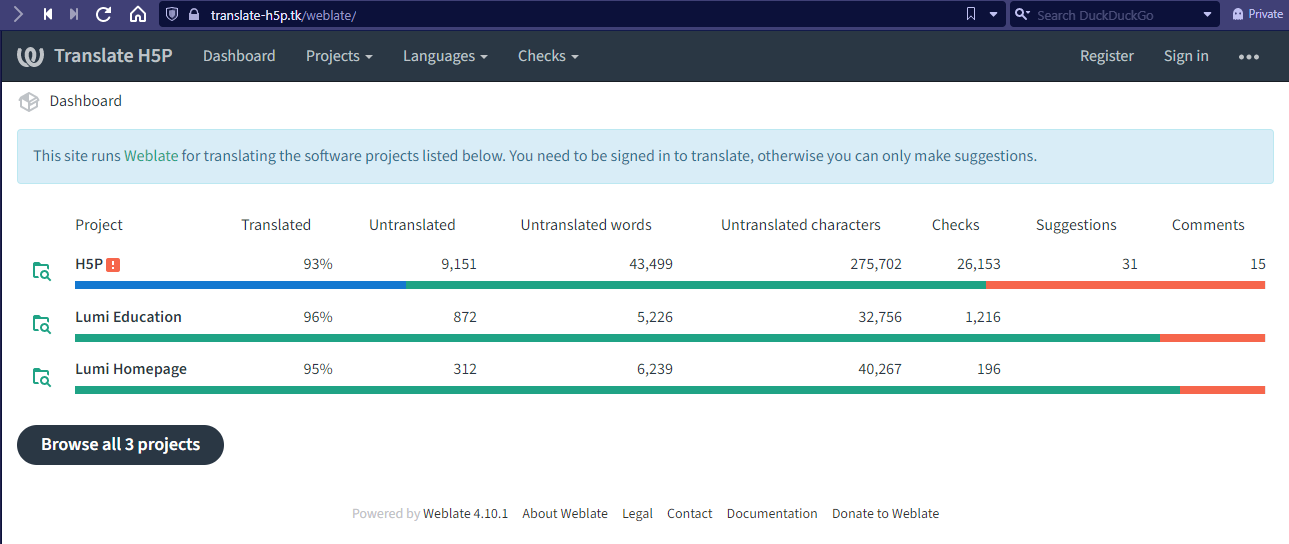Screen dimensions: 1289x544
Task: Sort by the Suggestions column header
Action: pos(1076,225)
